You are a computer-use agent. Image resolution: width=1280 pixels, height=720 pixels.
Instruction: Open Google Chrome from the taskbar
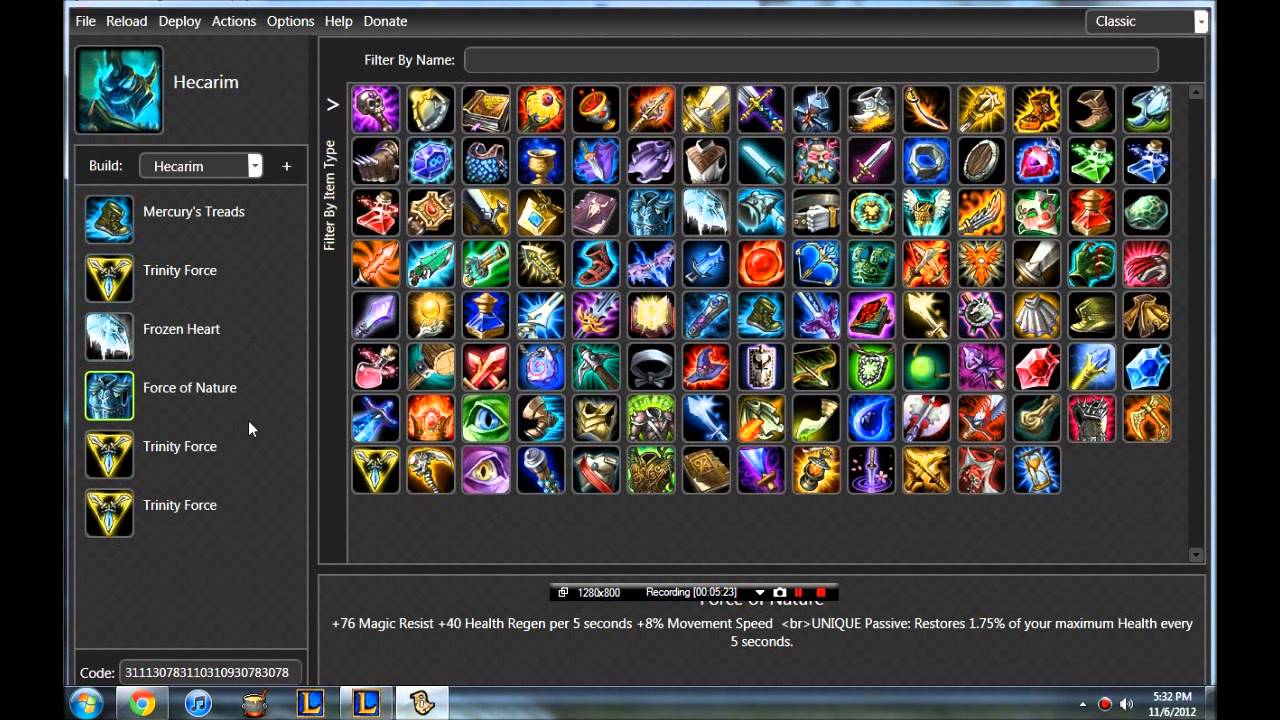coord(143,705)
